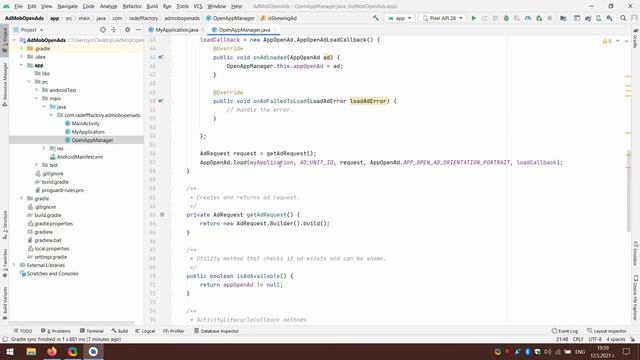
Task: Click the warnings indicator icon at editor top right
Action: (x=607, y=41)
